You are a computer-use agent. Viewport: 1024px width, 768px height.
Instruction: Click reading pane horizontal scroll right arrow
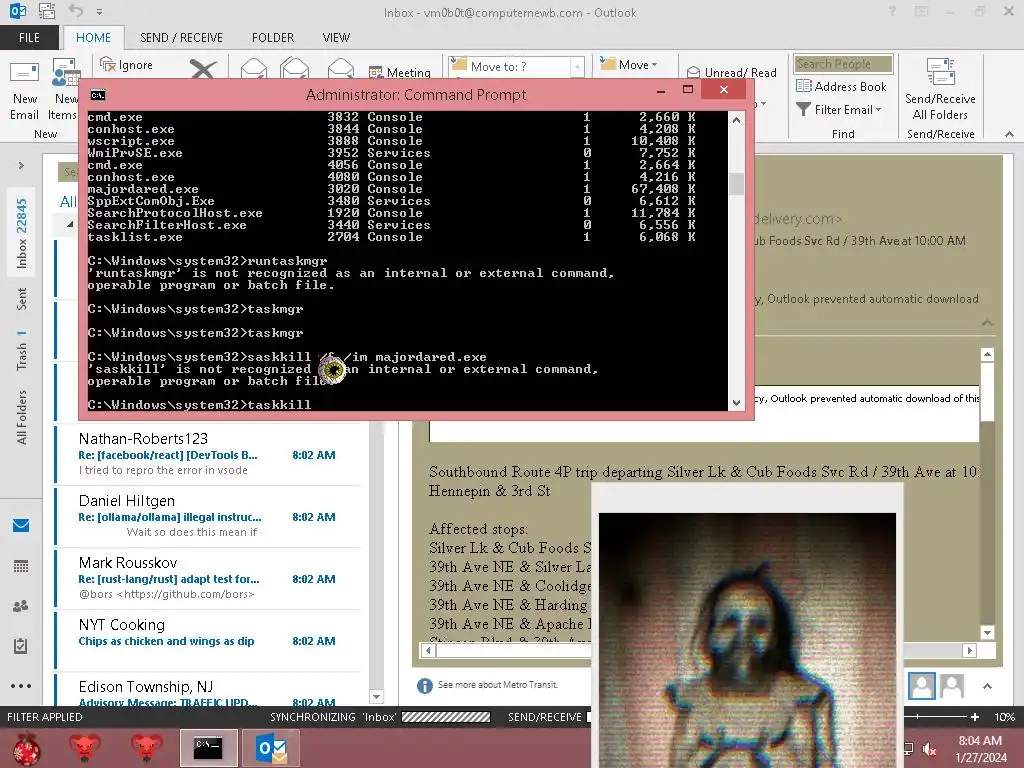coord(970,650)
